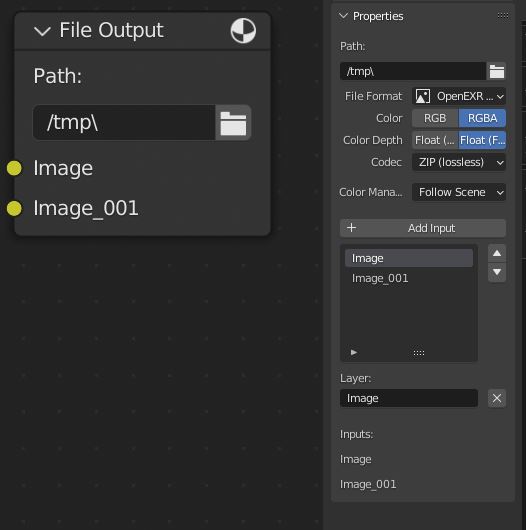Click the Image_001 entry under Inputs
526x530 pixels.
point(368,484)
